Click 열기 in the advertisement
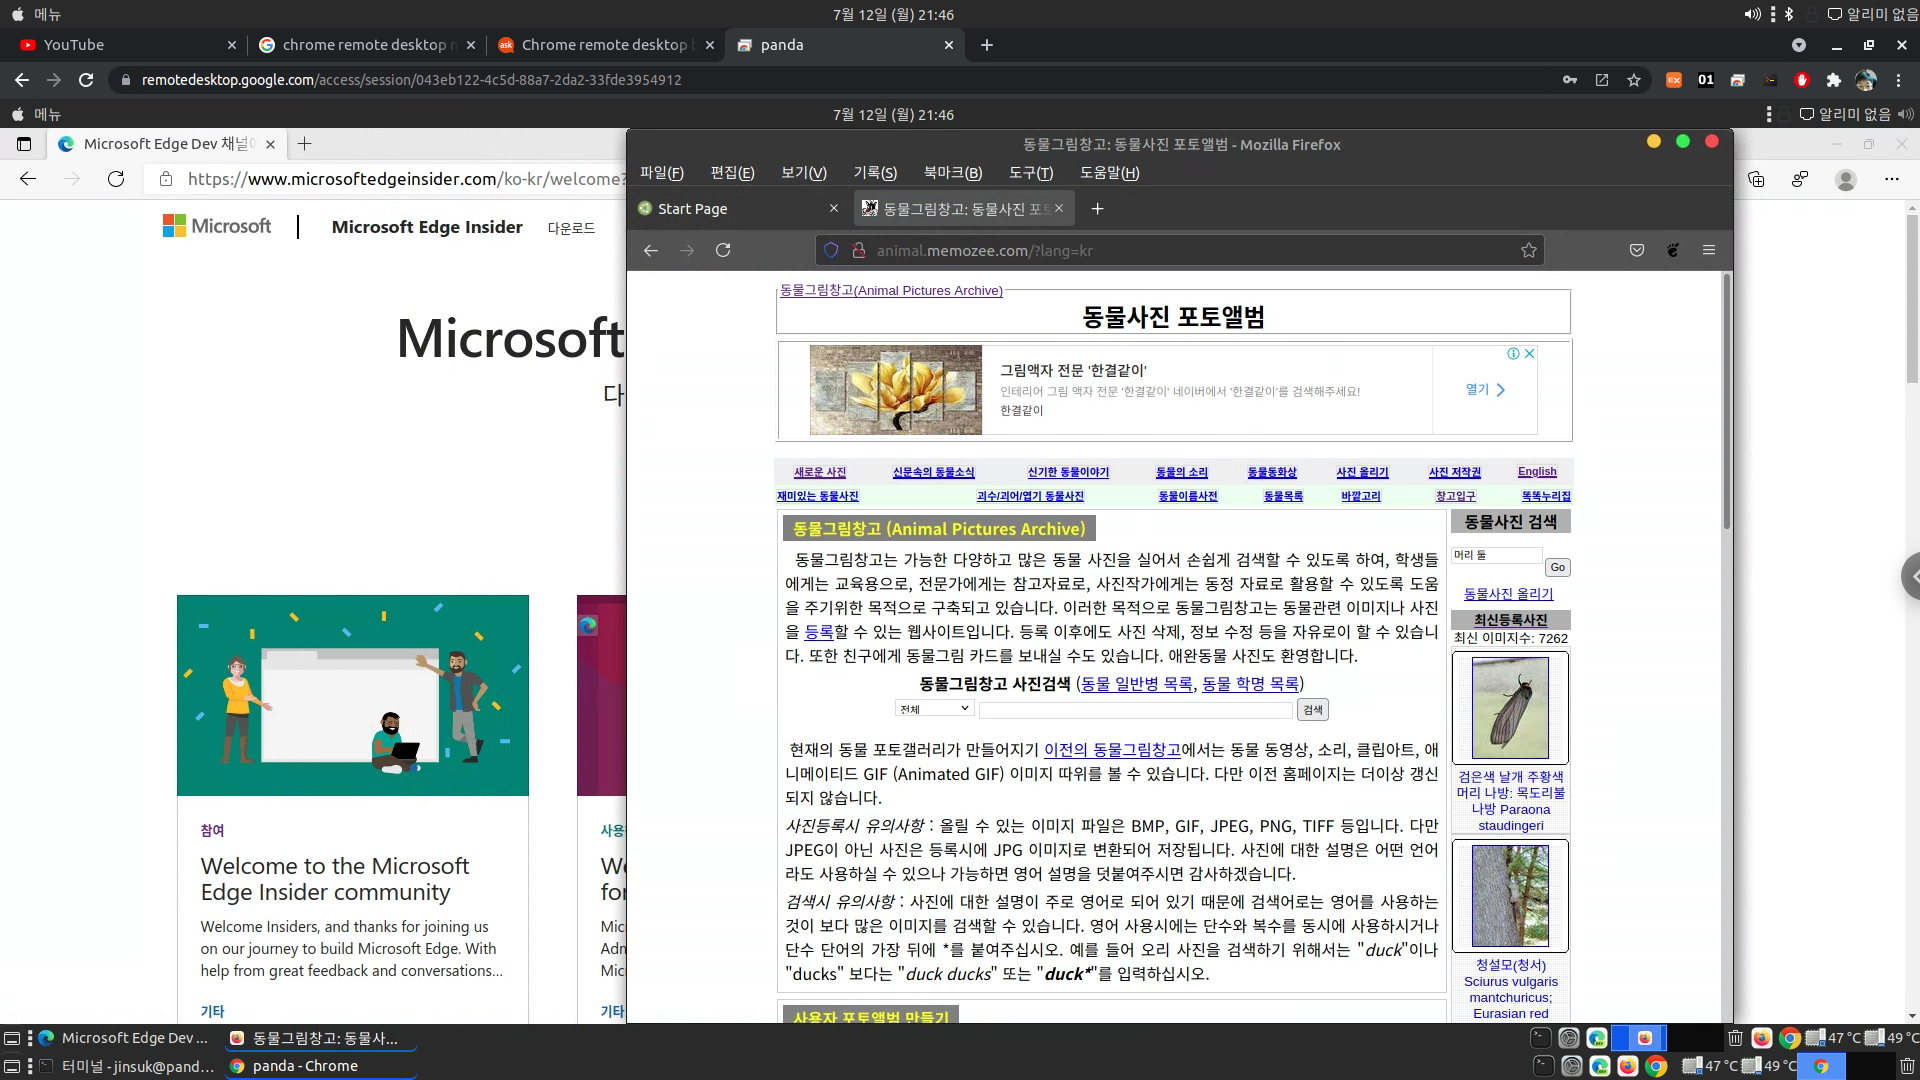Screen dimensions: 1920x1080 coord(1485,390)
